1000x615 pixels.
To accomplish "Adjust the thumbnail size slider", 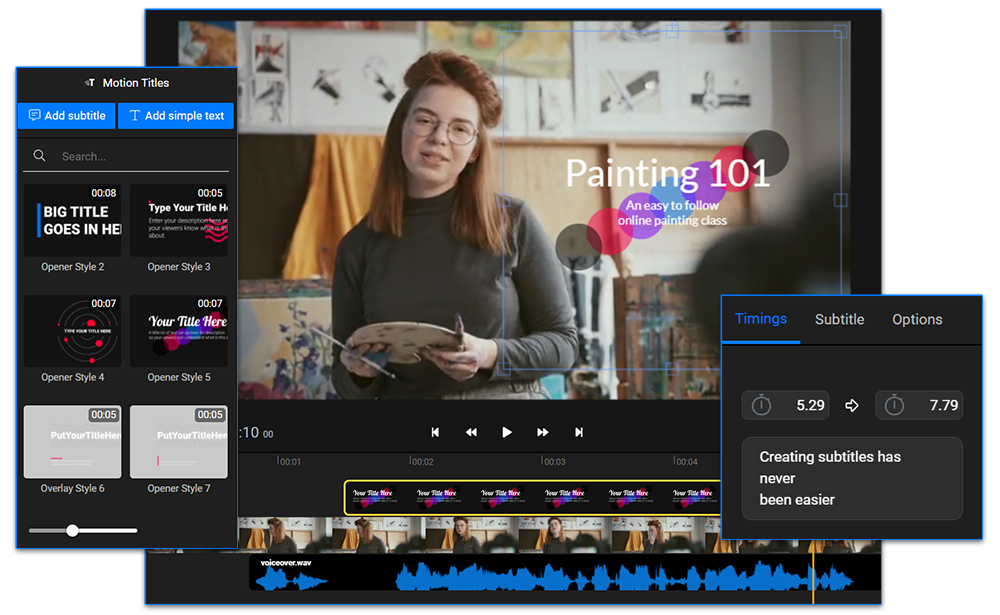I will tap(72, 530).
